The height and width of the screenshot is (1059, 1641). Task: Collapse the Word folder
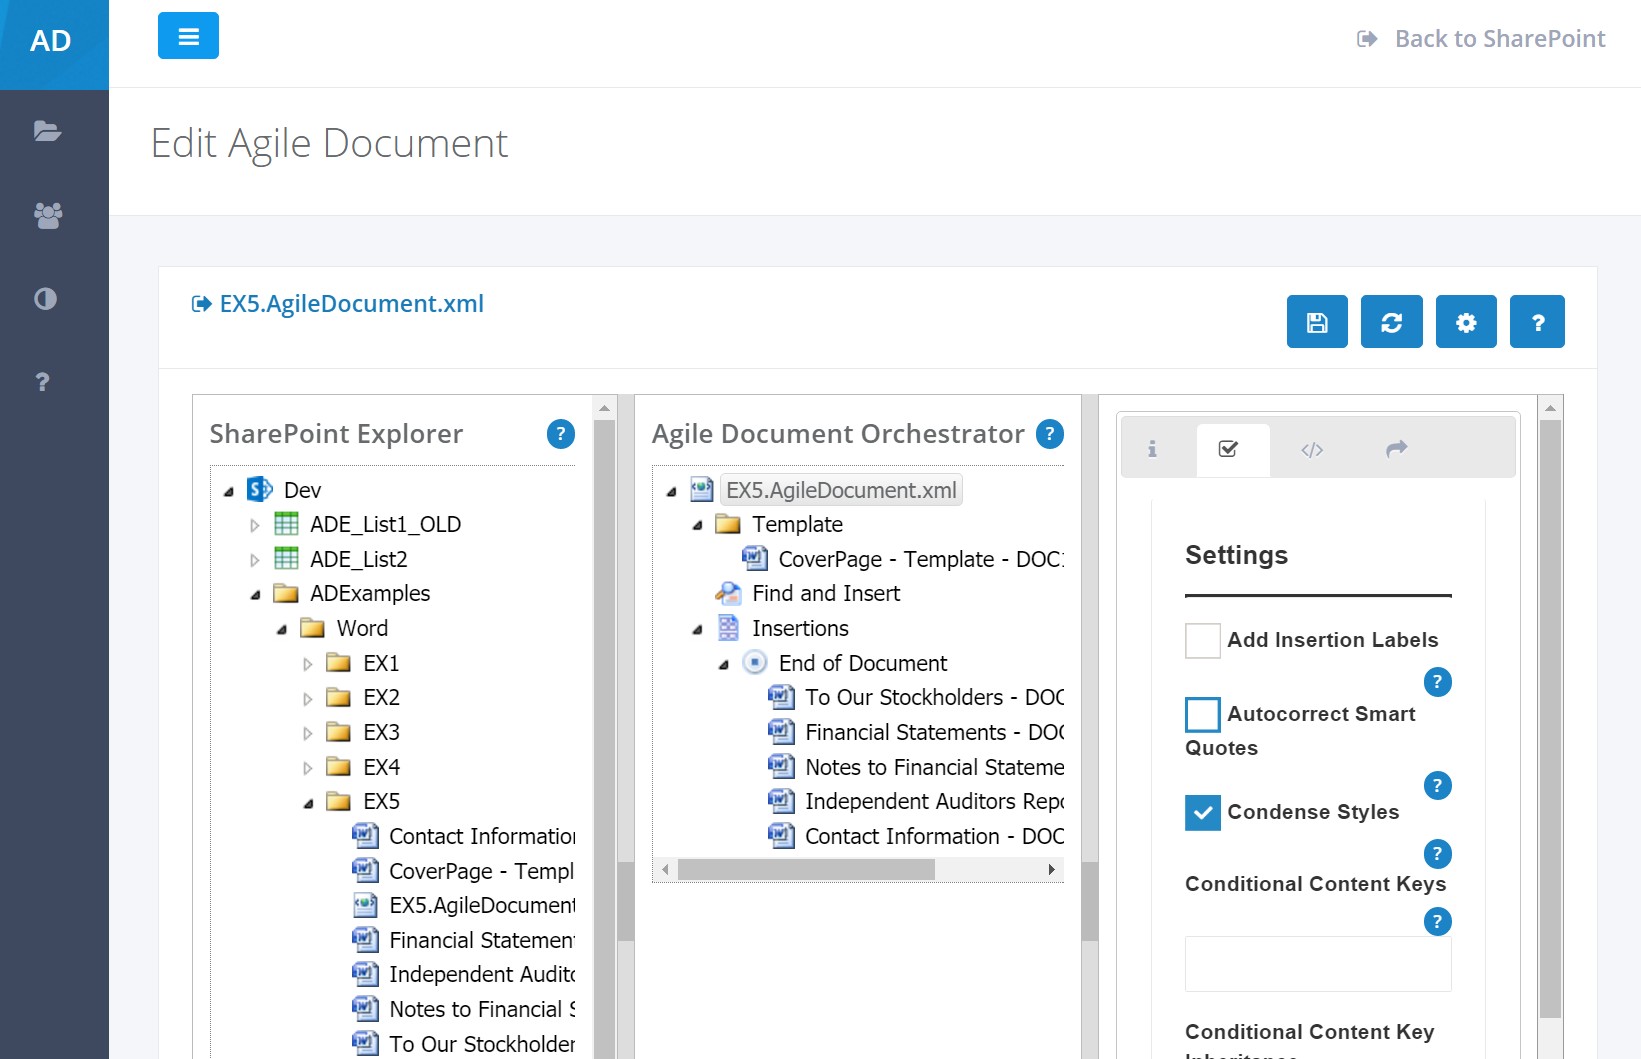coord(282,630)
